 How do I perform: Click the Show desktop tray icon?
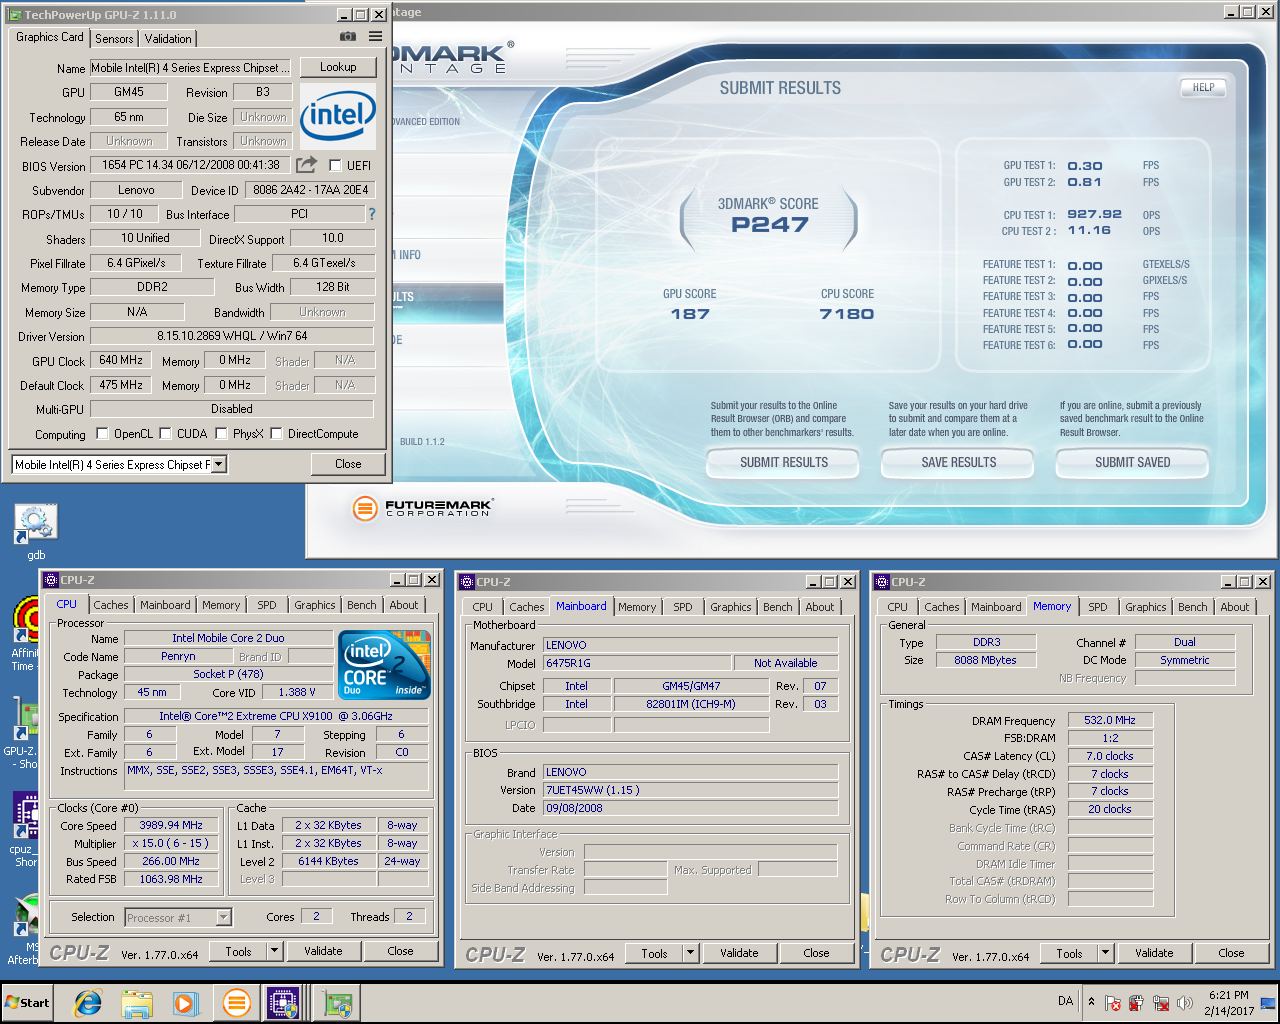pyautogui.click(x=1269, y=1003)
